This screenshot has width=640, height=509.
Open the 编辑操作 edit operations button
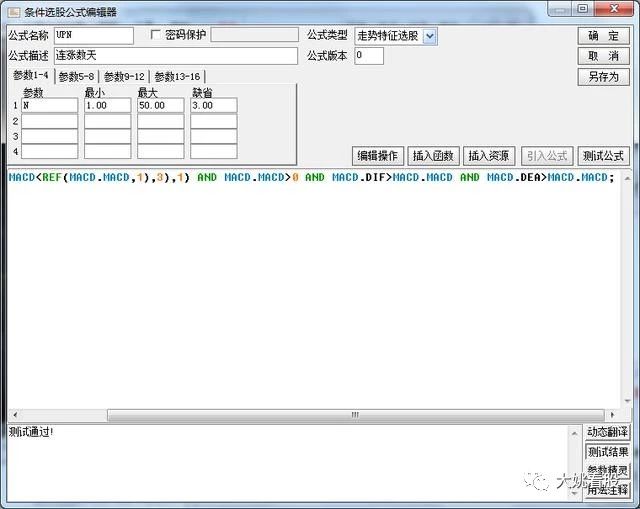coord(378,156)
